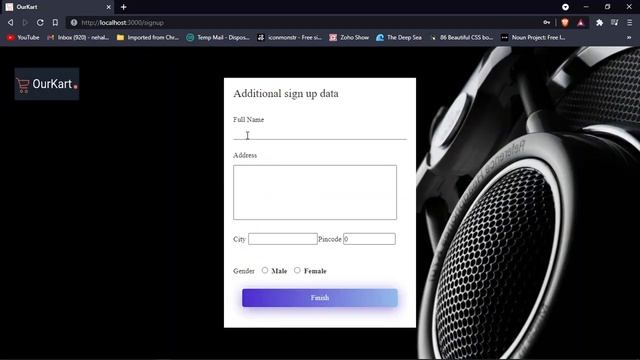This screenshot has height=360, width=640.
Task: Click the password key icon
Action: [x=547, y=22]
